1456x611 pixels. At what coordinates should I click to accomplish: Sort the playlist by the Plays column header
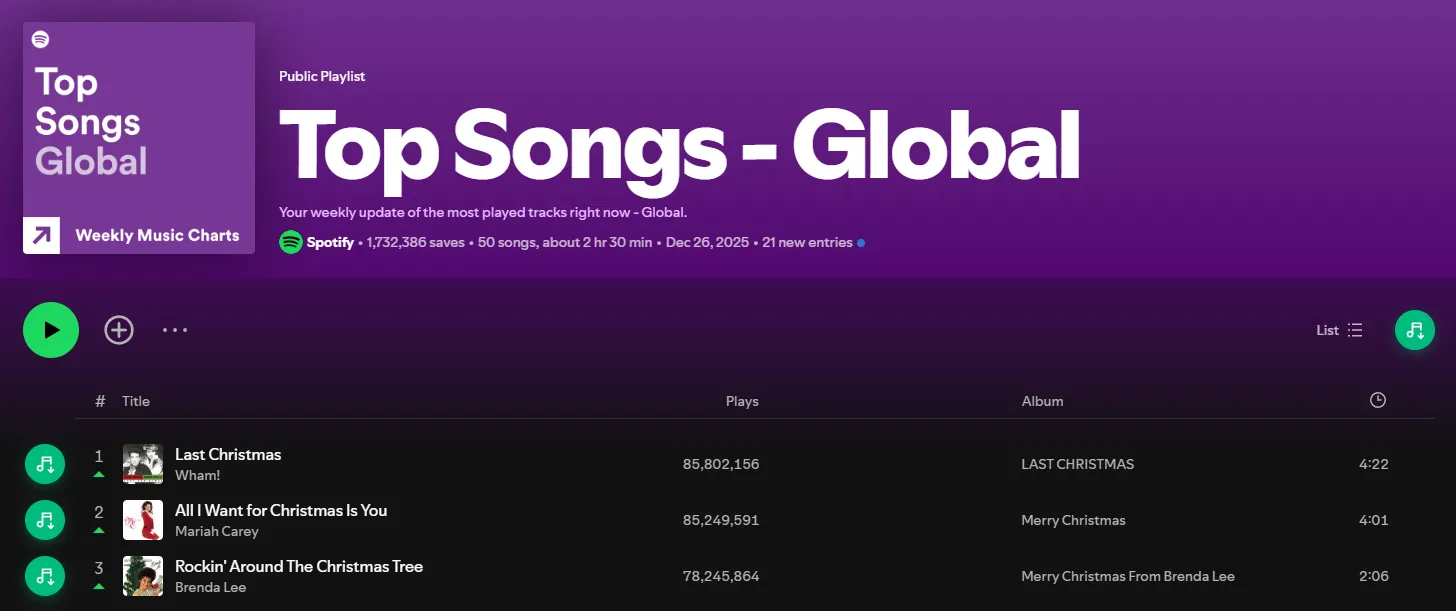(x=742, y=400)
